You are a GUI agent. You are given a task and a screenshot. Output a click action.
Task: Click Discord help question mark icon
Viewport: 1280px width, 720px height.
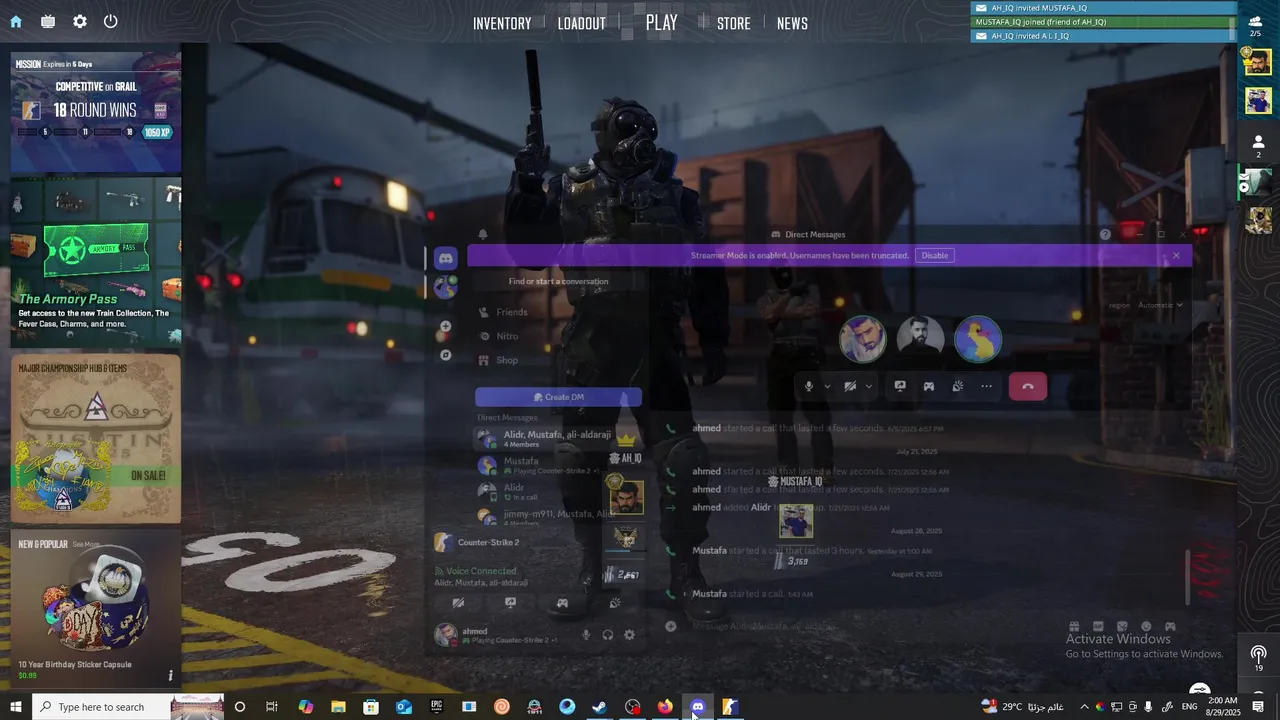click(x=1105, y=234)
